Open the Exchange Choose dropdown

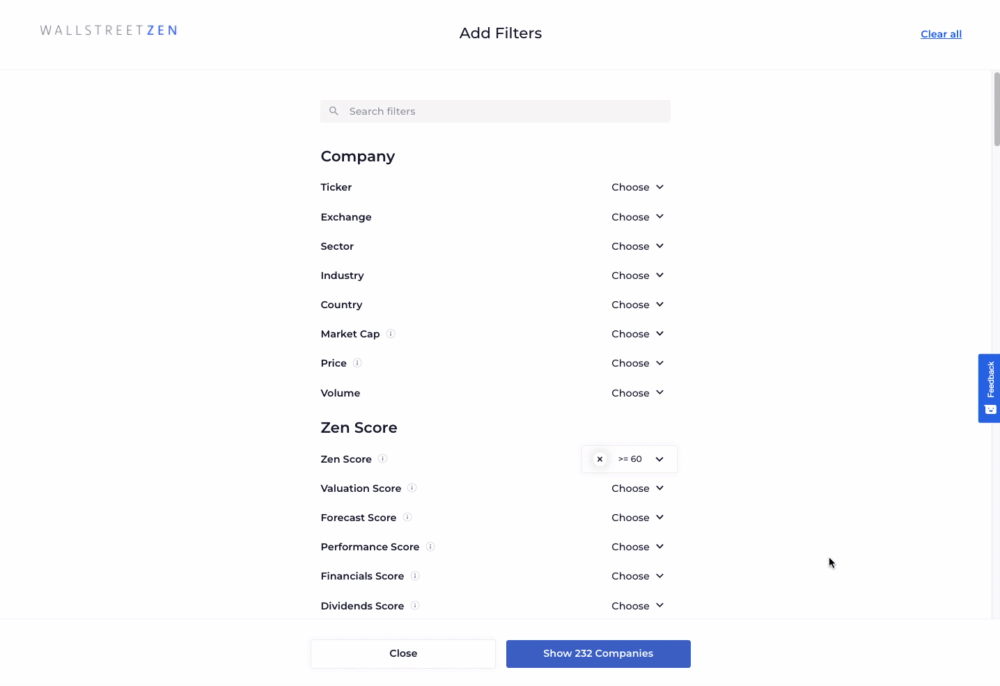pyautogui.click(x=637, y=217)
